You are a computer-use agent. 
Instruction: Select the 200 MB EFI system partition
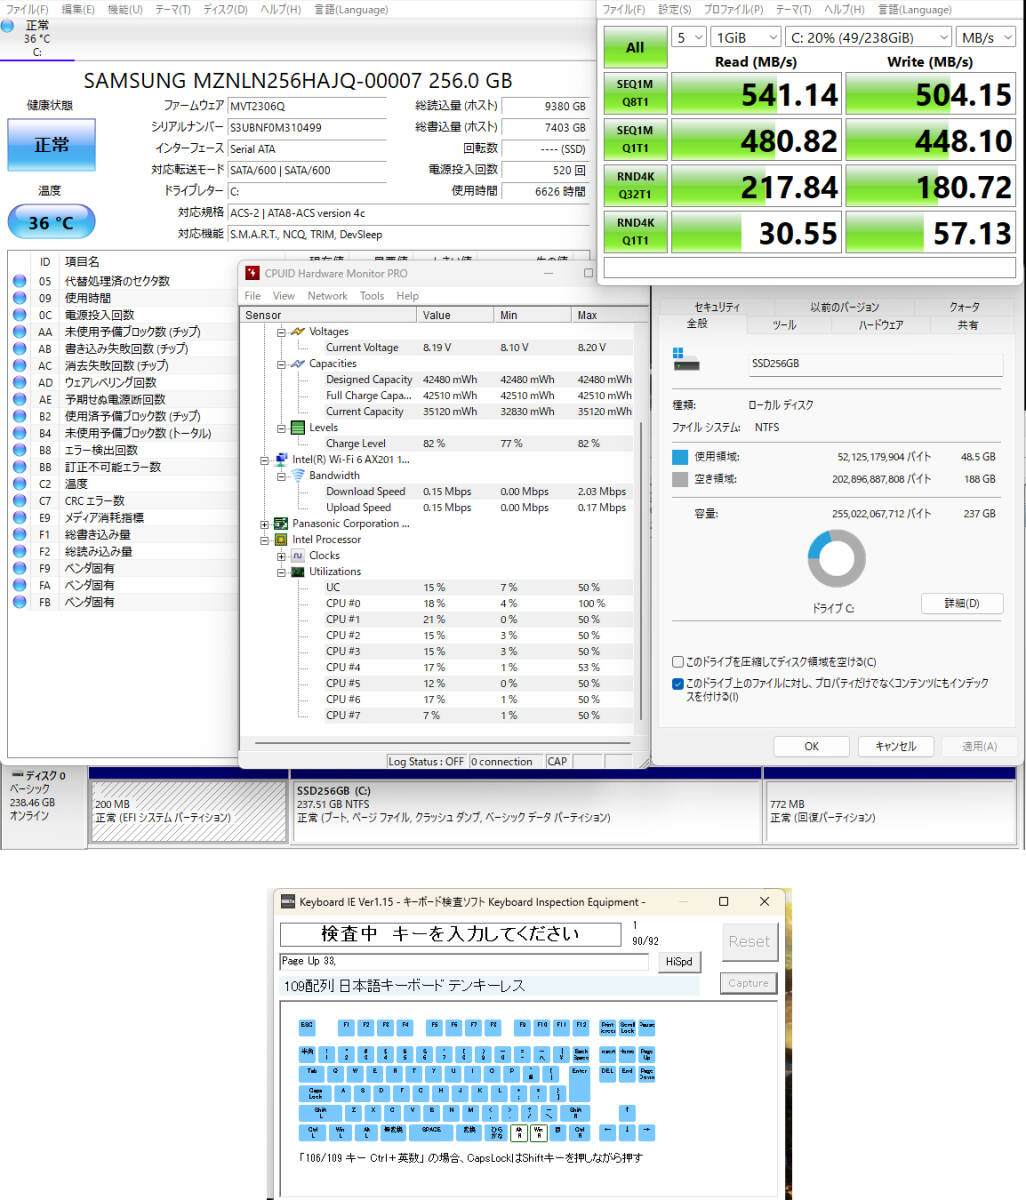pos(189,810)
